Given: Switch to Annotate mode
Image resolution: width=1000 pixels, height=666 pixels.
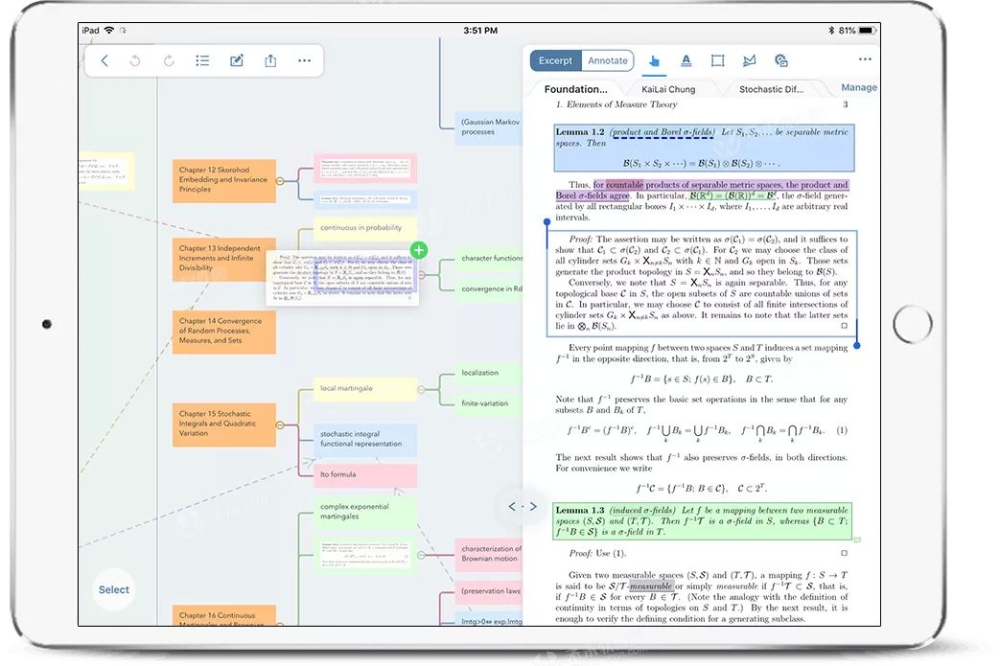Looking at the screenshot, I should pos(607,61).
